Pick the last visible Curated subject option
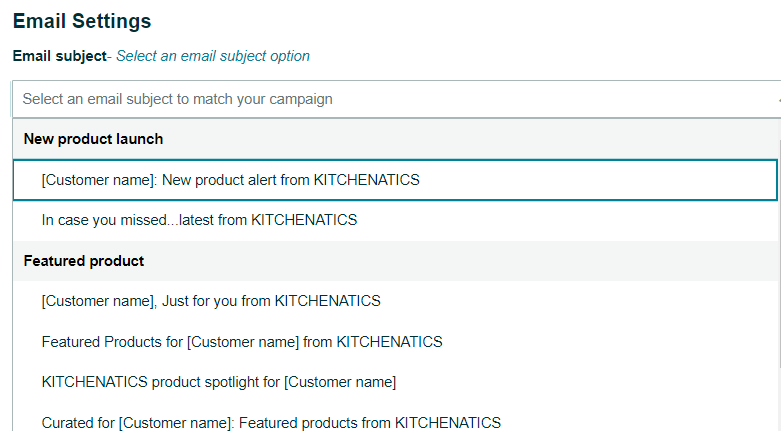This screenshot has height=431, width=781. (x=271, y=422)
